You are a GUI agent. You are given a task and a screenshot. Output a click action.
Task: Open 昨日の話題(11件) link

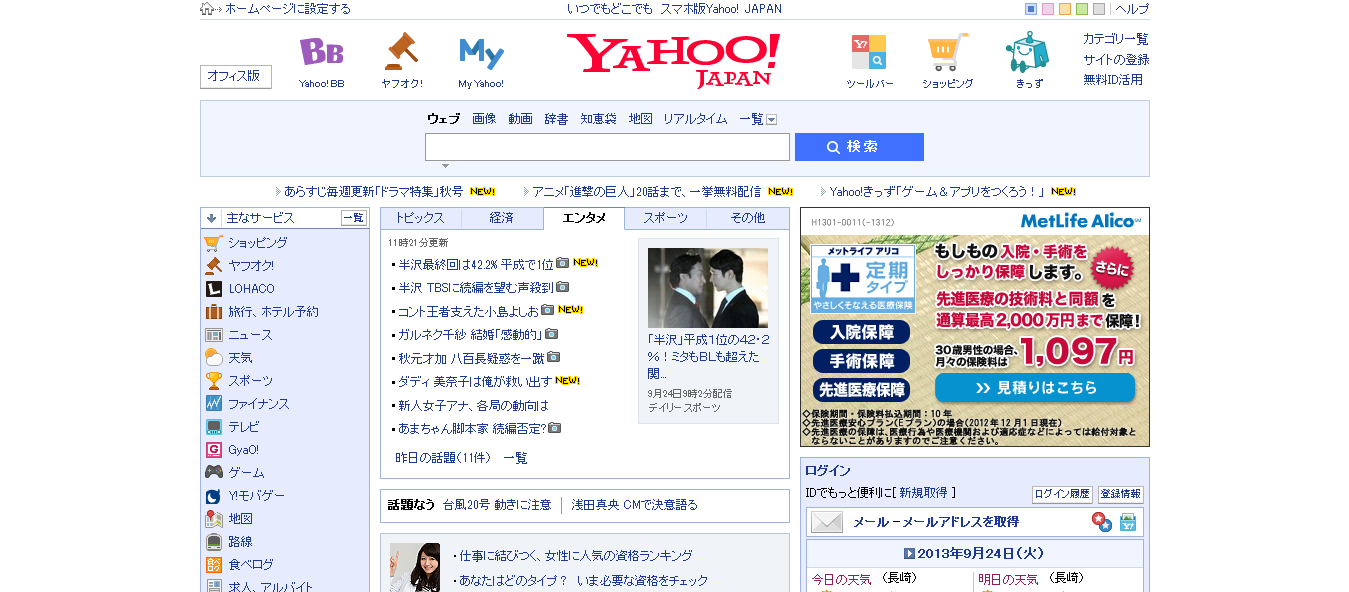click(443, 458)
